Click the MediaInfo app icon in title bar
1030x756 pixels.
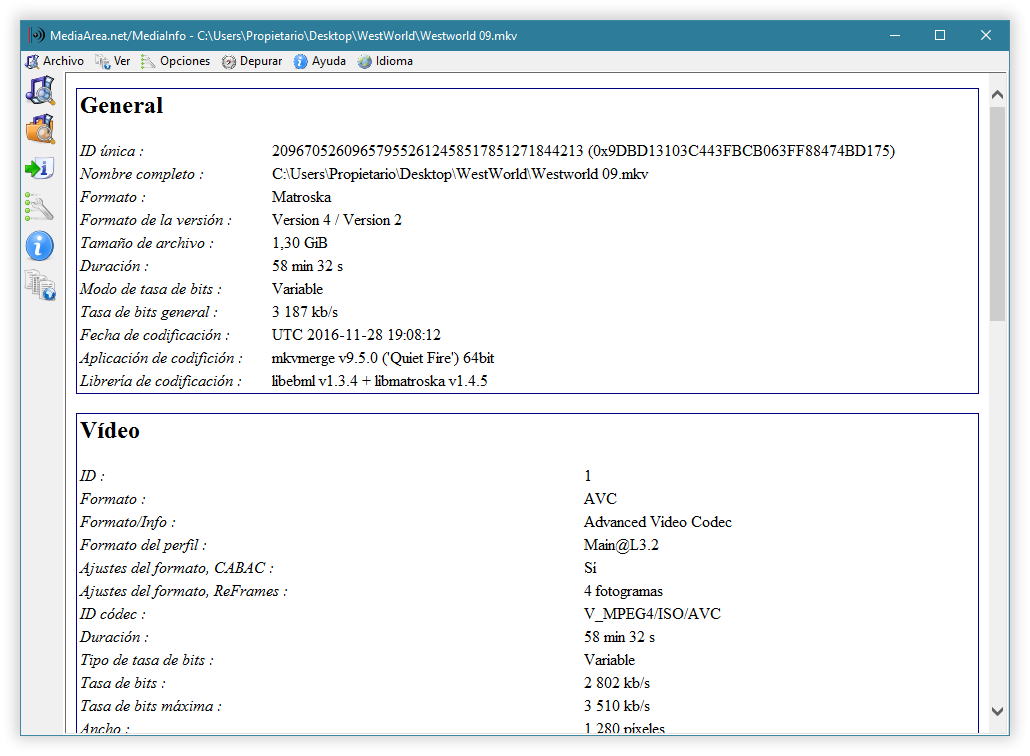pos(37,35)
